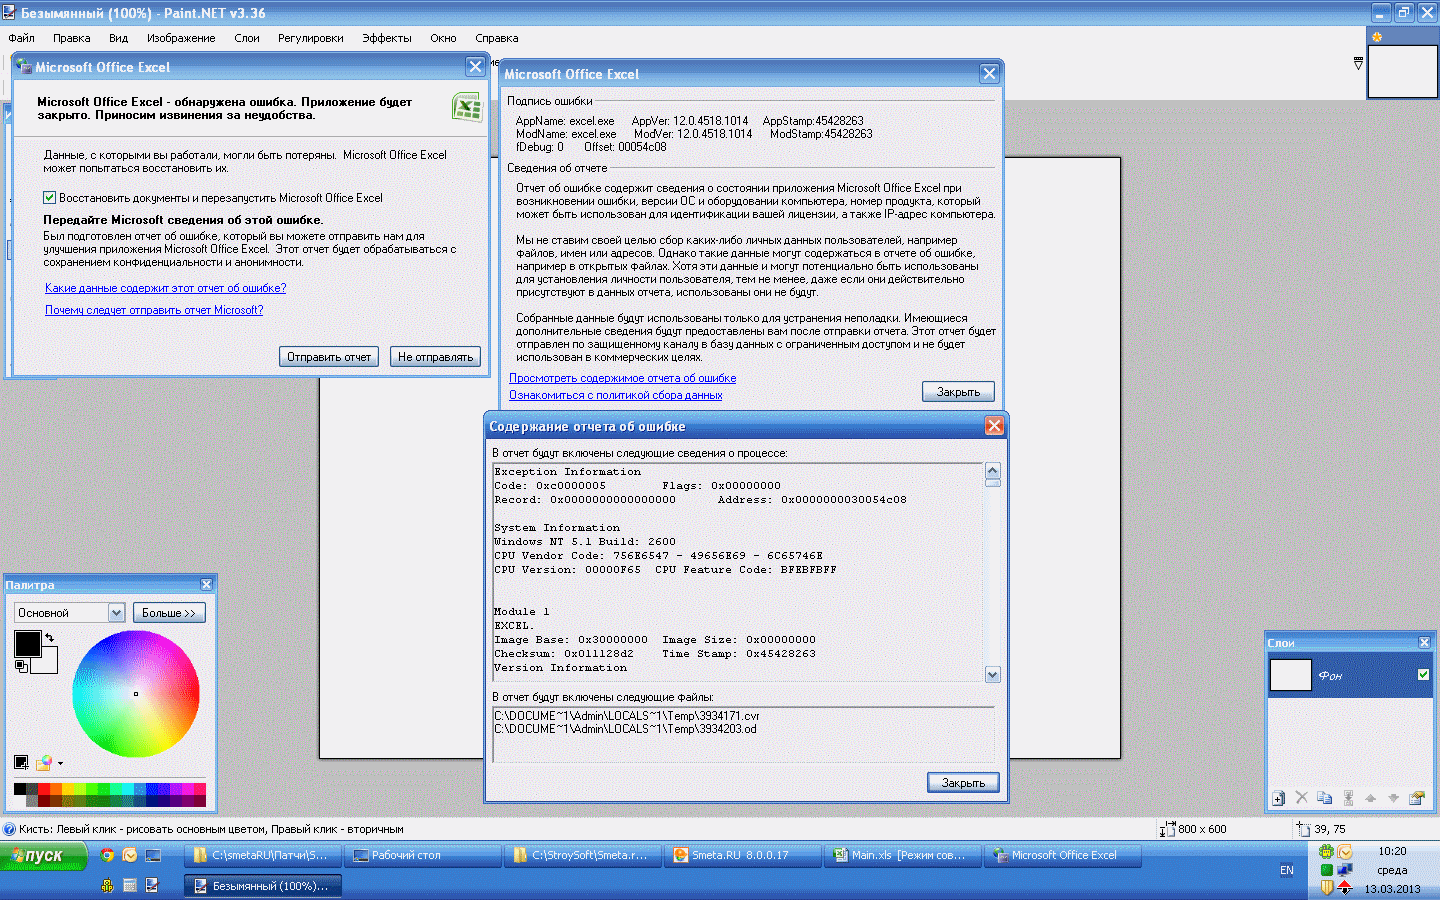Open the Изображение menu
The height and width of the screenshot is (900, 1440).
pyautogui.click(x=181, y=38)
